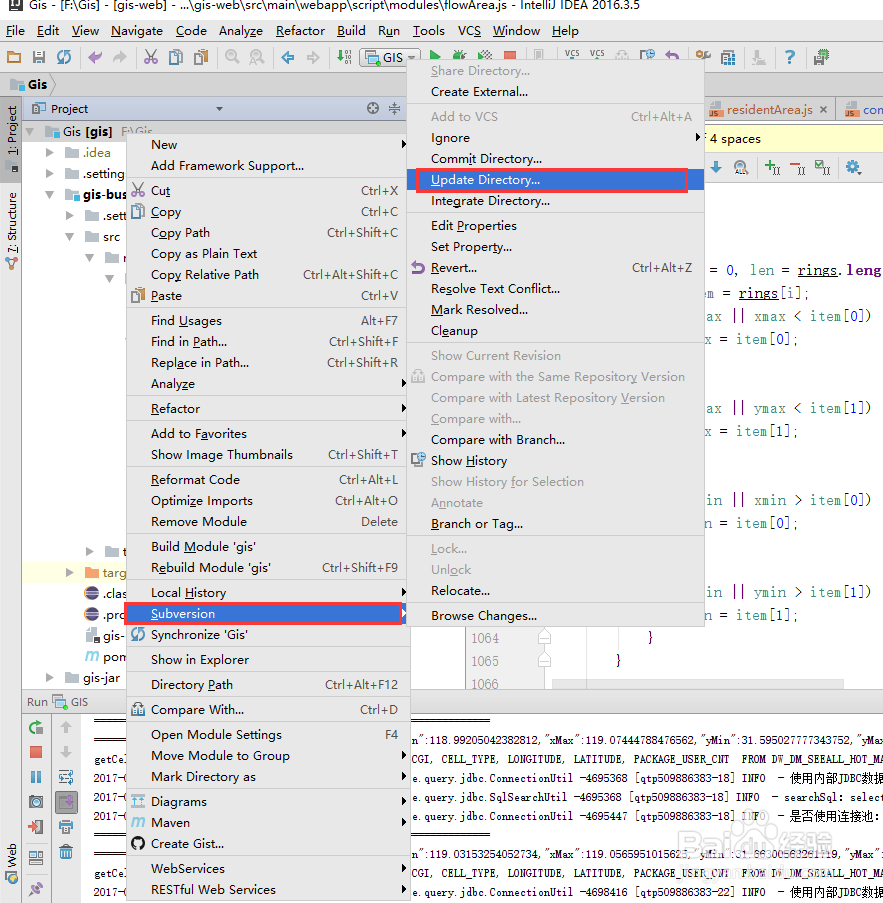Pause output in the Run panel
The width and height of the screenshot is (883, 903).
point(36,777)
